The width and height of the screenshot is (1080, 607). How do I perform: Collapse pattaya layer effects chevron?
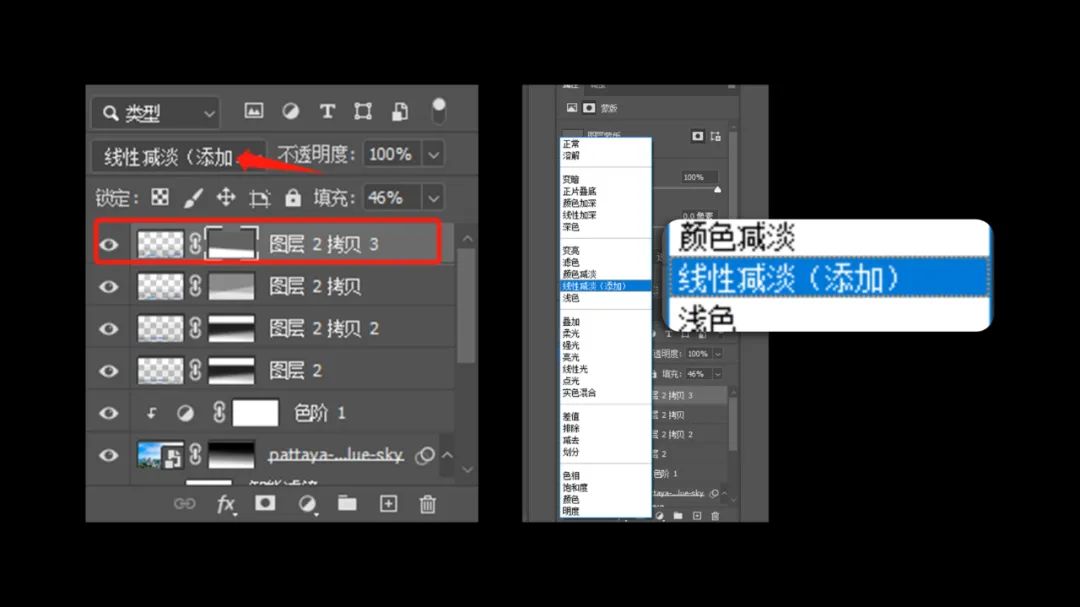pos(447,455)
